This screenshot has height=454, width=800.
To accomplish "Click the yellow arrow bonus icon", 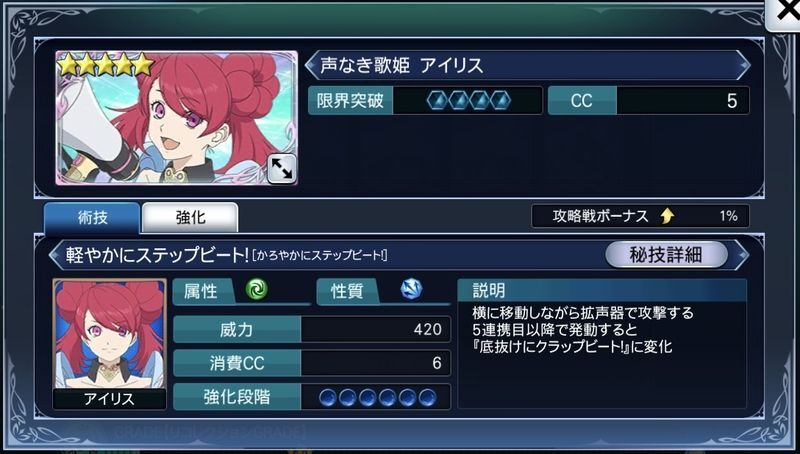I will [x=667, y=216].
